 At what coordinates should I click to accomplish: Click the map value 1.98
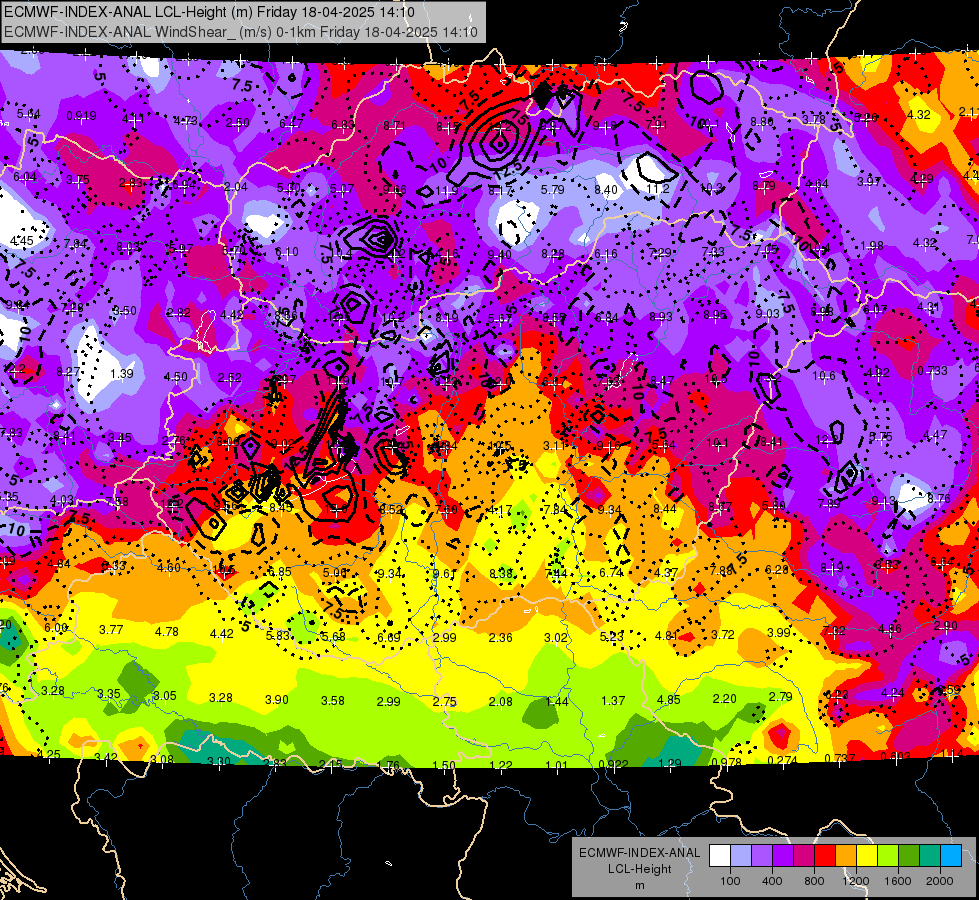(x=872, y=245)
